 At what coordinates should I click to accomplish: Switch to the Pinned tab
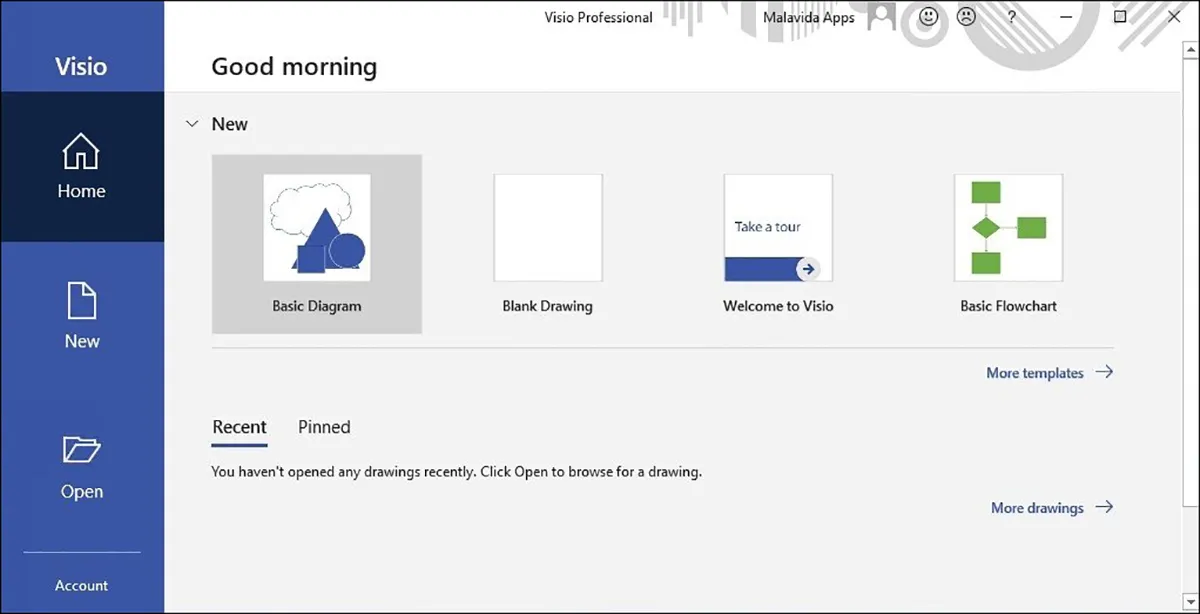[x=324, y=427]
